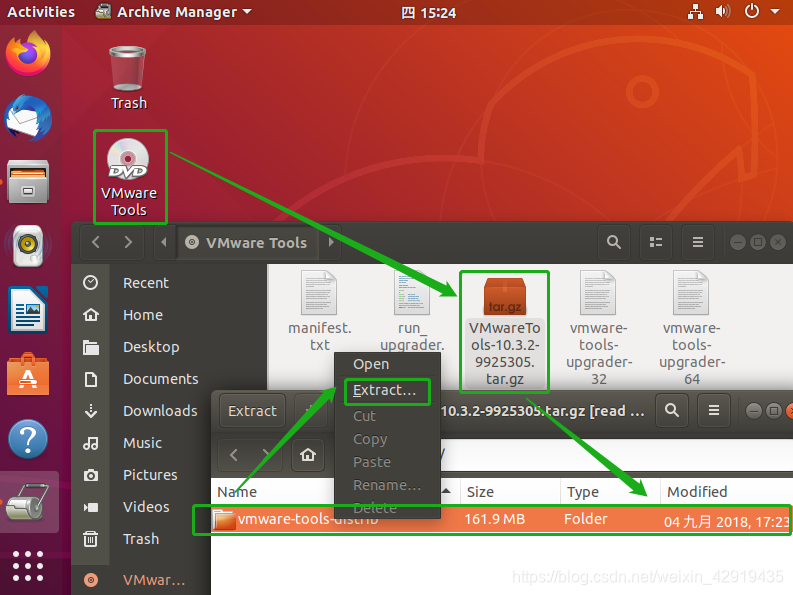Click the Activities button
793x595 pixels.
40,12
